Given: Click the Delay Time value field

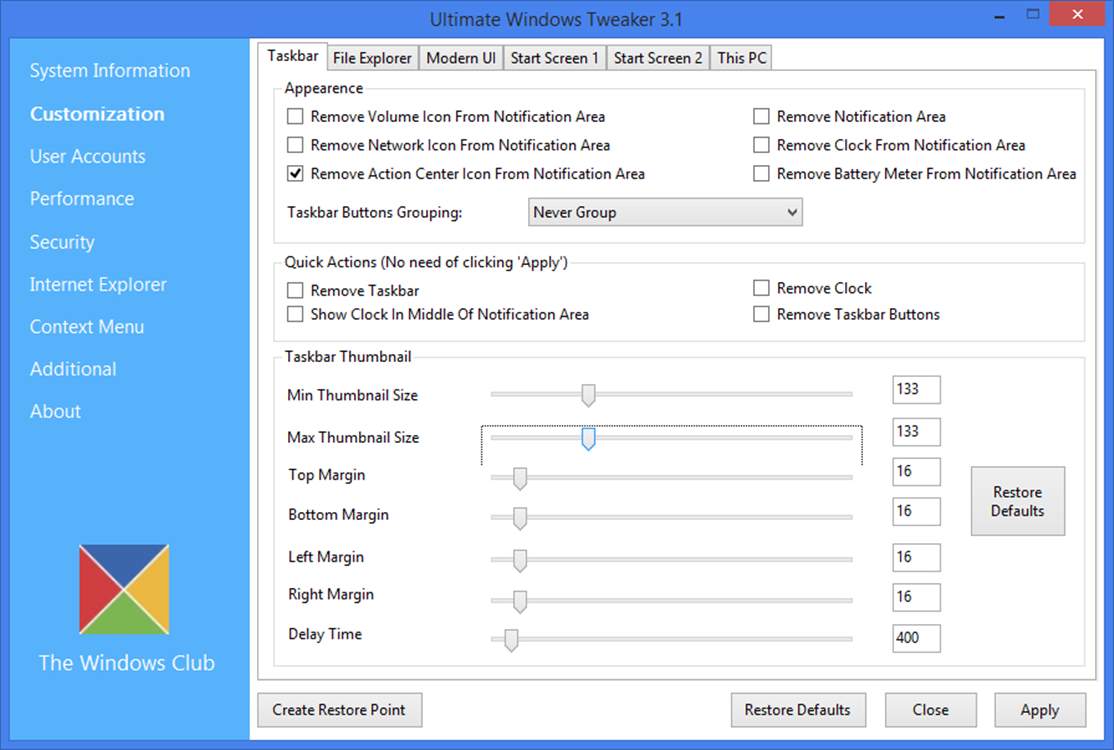Looking at the screenshot, I should click(x=916, y=638).
